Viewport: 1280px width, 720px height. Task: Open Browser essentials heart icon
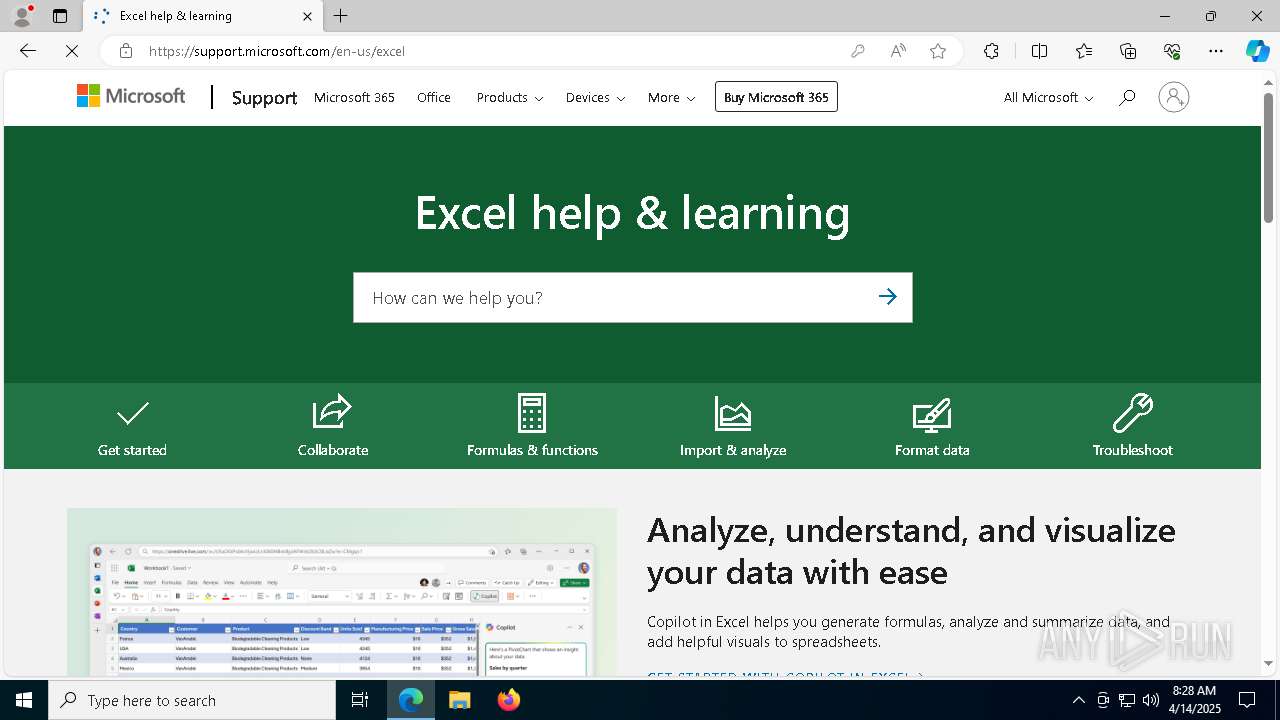[1172, 51]
